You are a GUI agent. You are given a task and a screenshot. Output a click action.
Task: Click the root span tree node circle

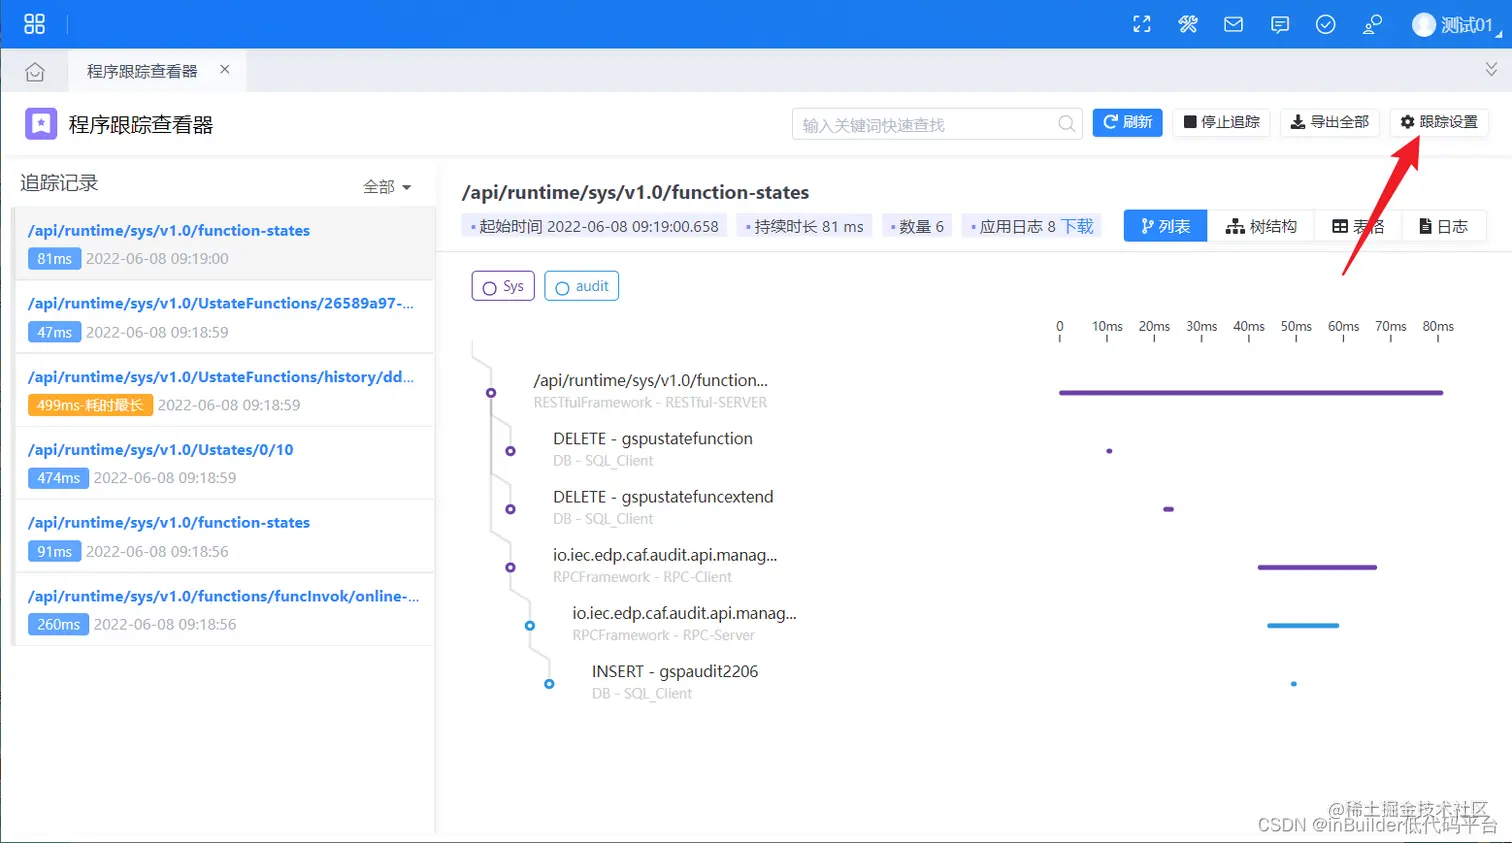pyautogui.click(x=491, y=393)
